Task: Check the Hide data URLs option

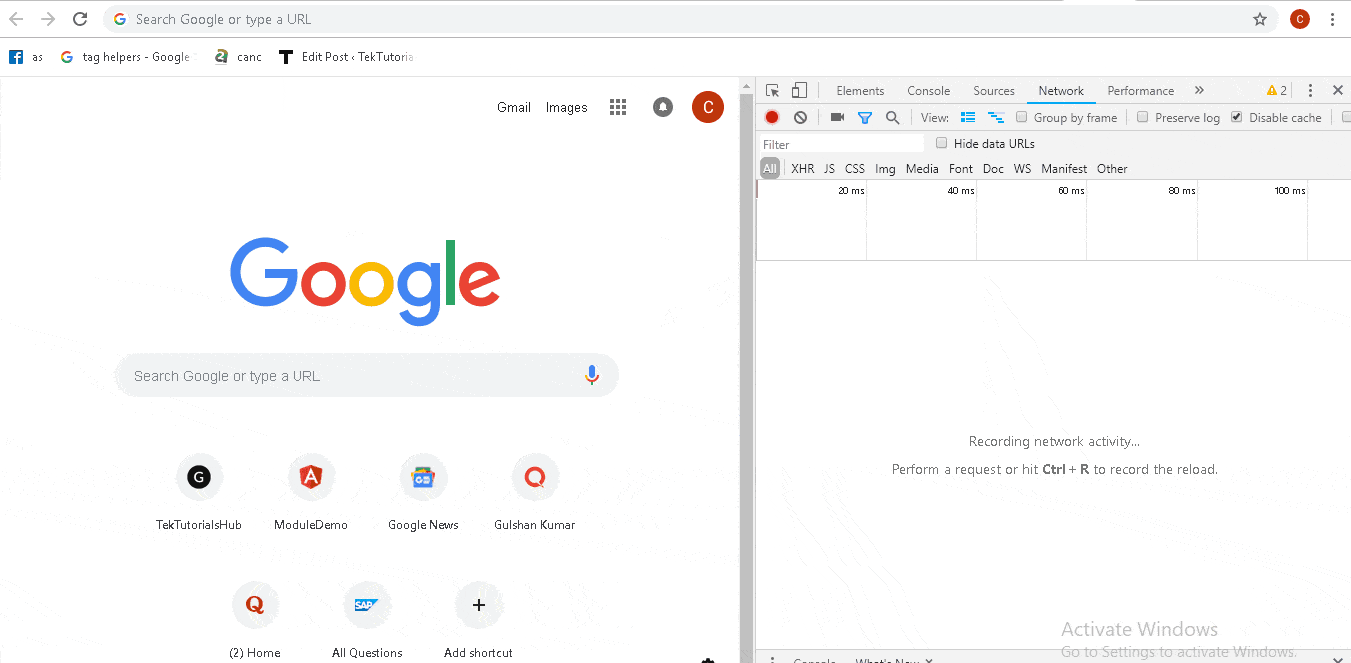Action: click(941, 143)
